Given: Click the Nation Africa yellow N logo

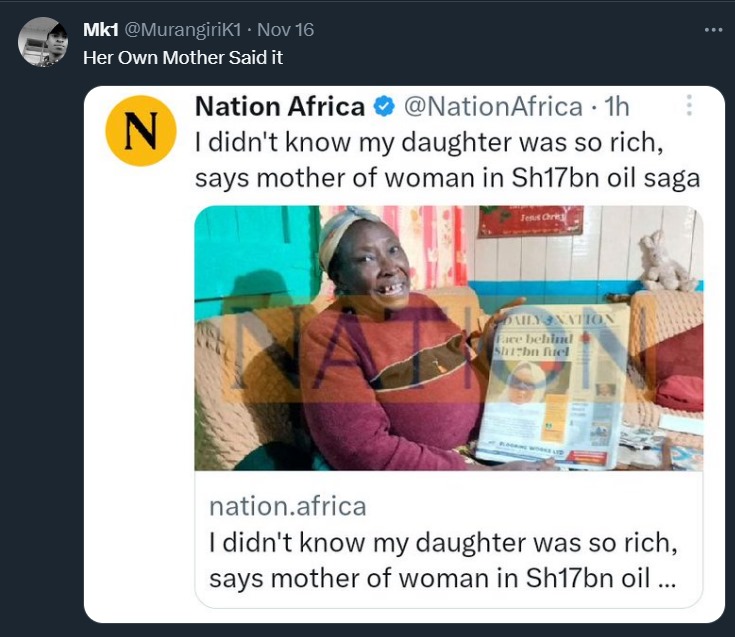Looking at the screenshot, I should tap(140, 130).
